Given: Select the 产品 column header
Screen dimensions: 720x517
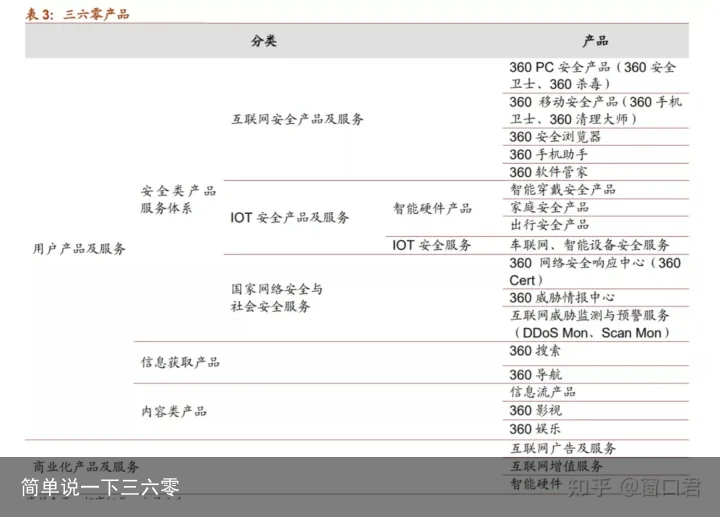Looking at the screenshot, I should click(x=595, y=41).
